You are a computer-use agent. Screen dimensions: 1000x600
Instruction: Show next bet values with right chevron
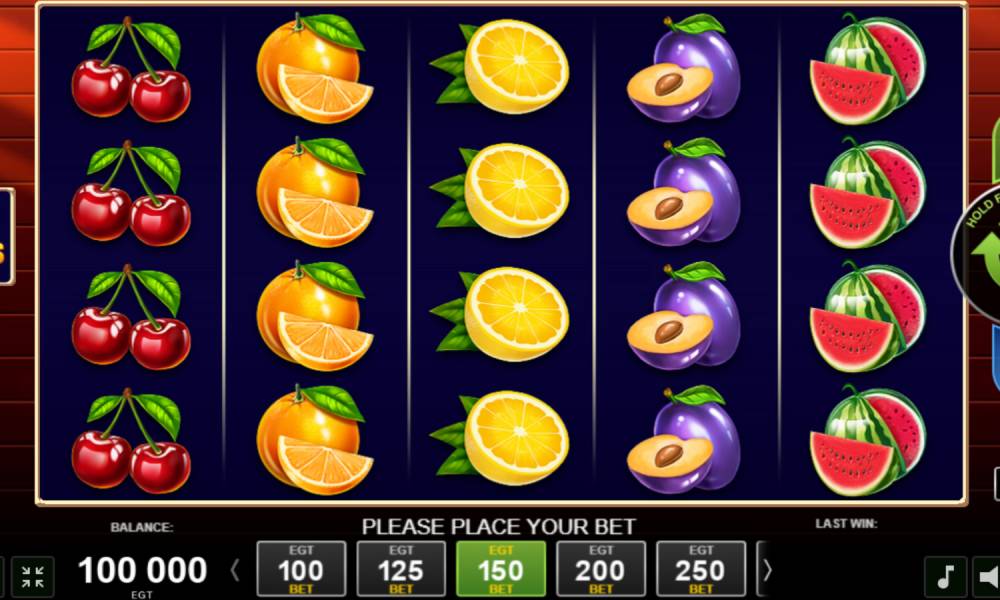point(767,570)
